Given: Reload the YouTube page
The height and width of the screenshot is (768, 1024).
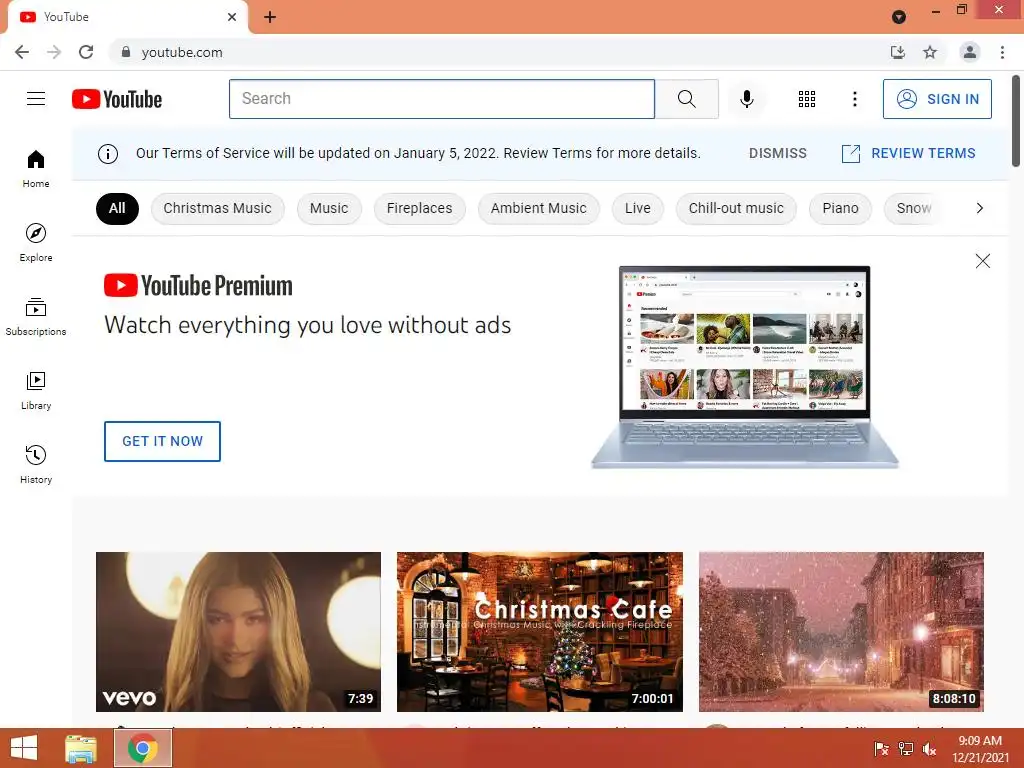Looking at the screenshot, I should click(86, 52).
